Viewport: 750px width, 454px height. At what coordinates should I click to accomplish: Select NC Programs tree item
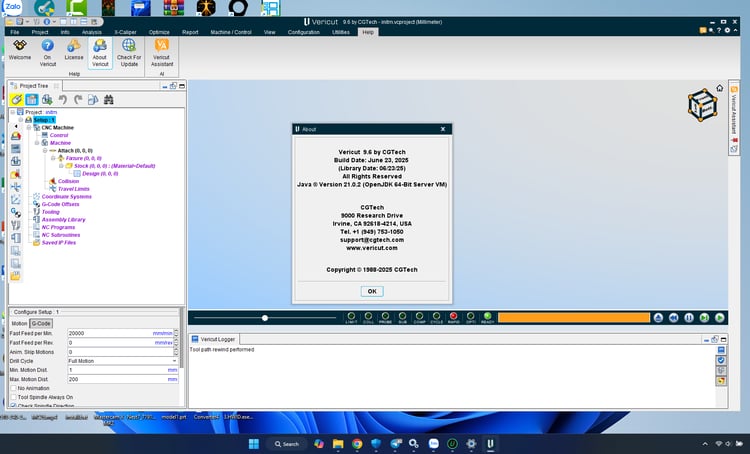click(58, 227)
